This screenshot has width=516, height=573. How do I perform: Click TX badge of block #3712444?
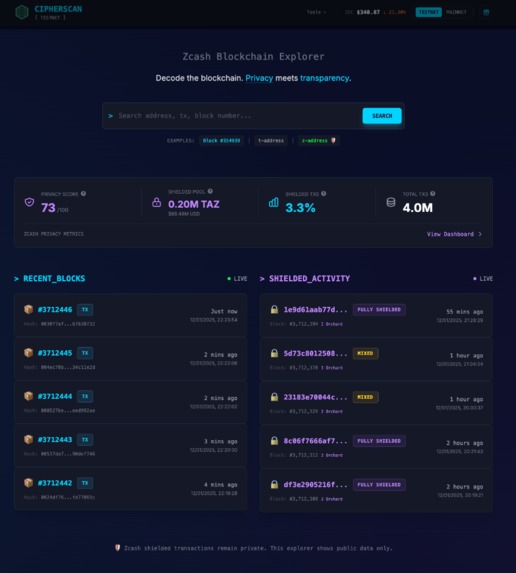click(x=85, y=396)
